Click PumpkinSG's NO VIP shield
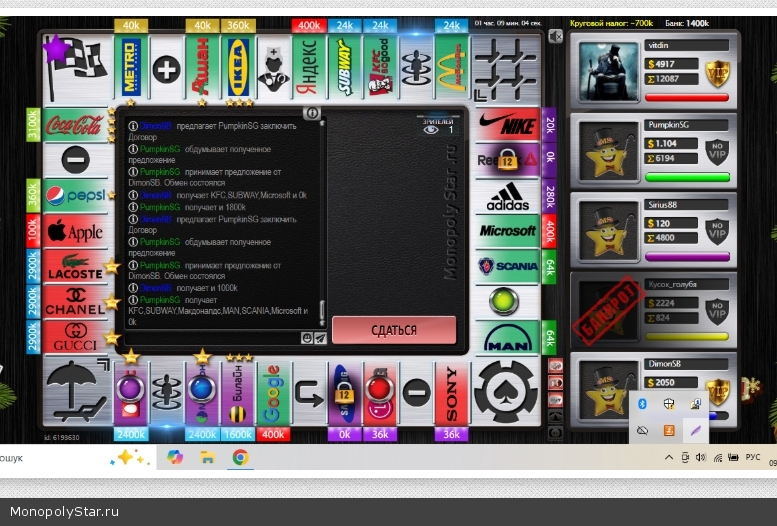 [x=717, y=152]
